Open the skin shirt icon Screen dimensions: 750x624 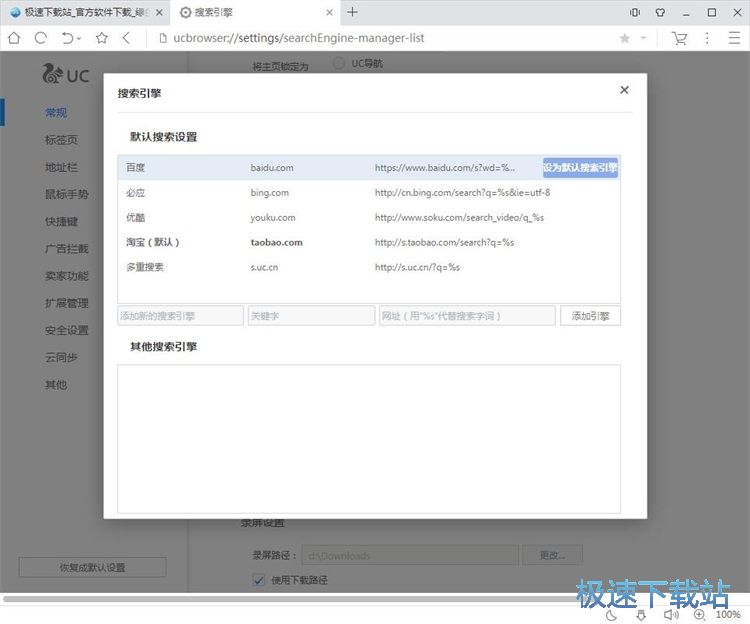coord(661,13)
